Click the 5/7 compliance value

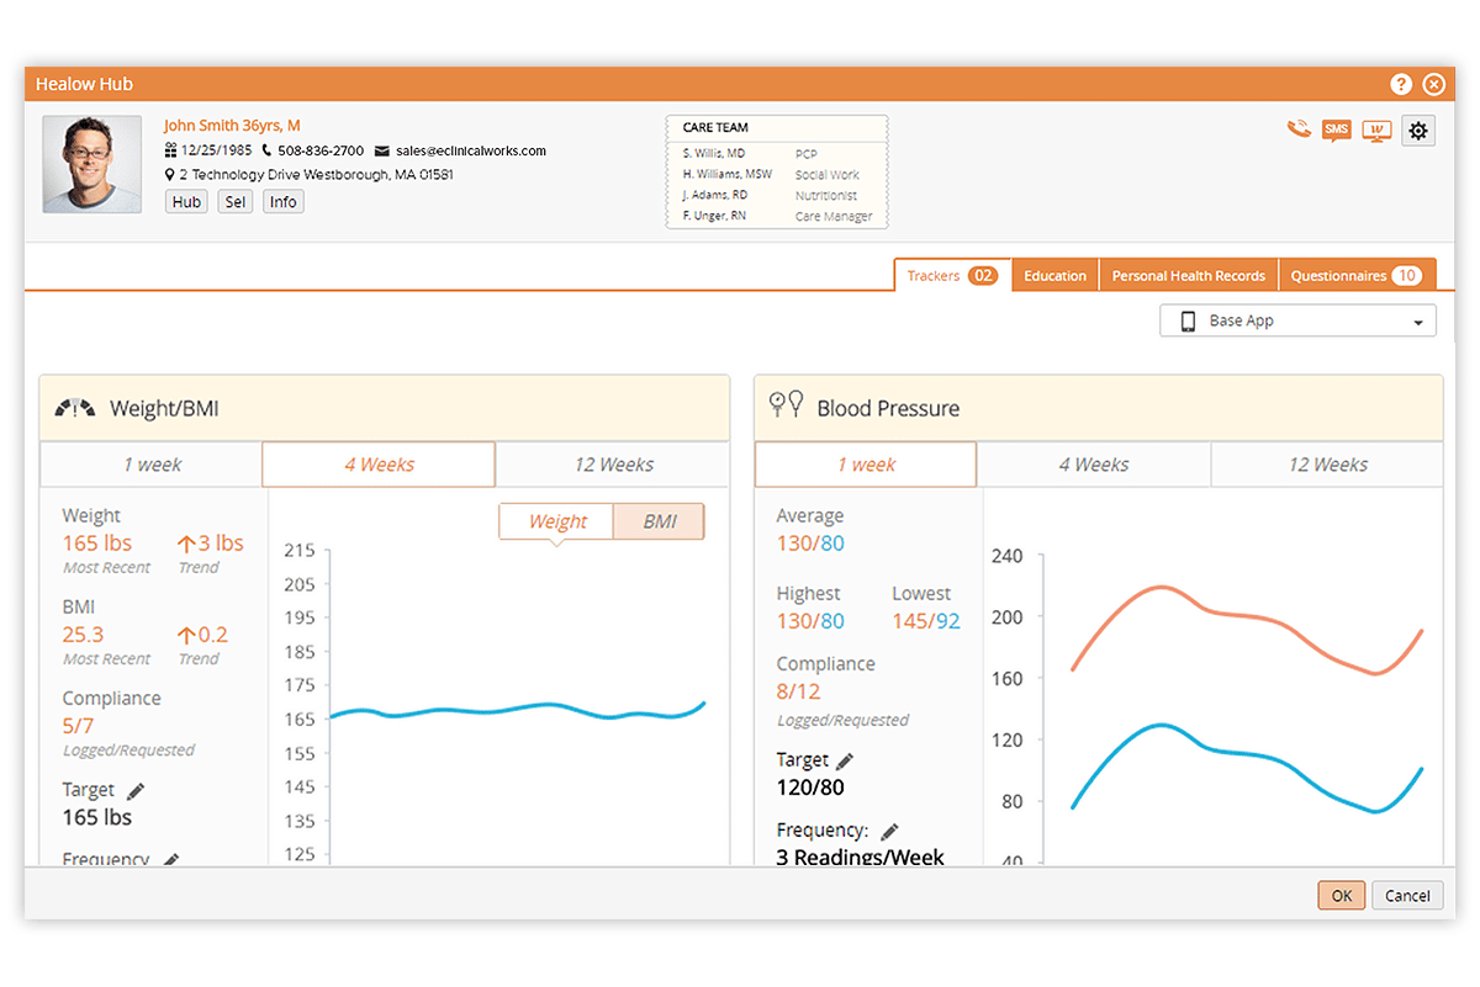pos(78,726)
